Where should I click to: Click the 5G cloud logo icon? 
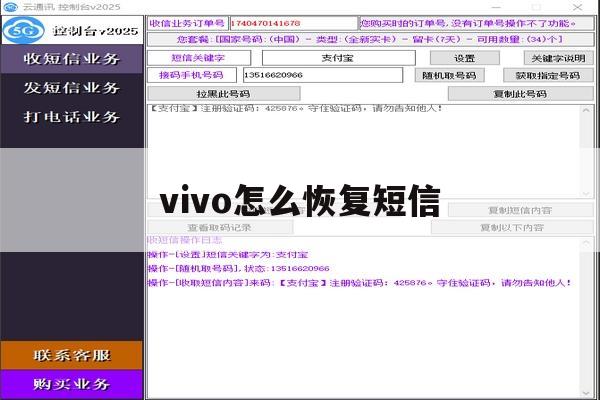point(24,30)
